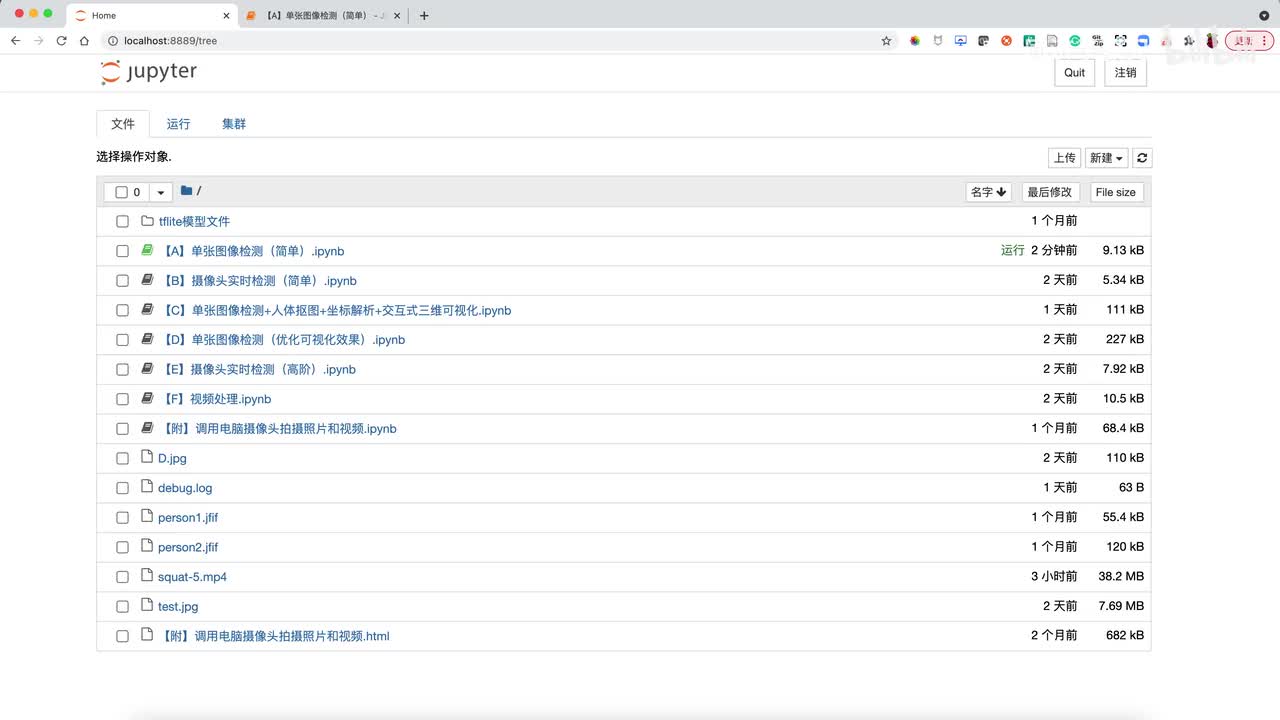Click the running notebook icon for 【A】单张图像检测
The height and width of the screenshot is (720, 1280).
(147, 250)
